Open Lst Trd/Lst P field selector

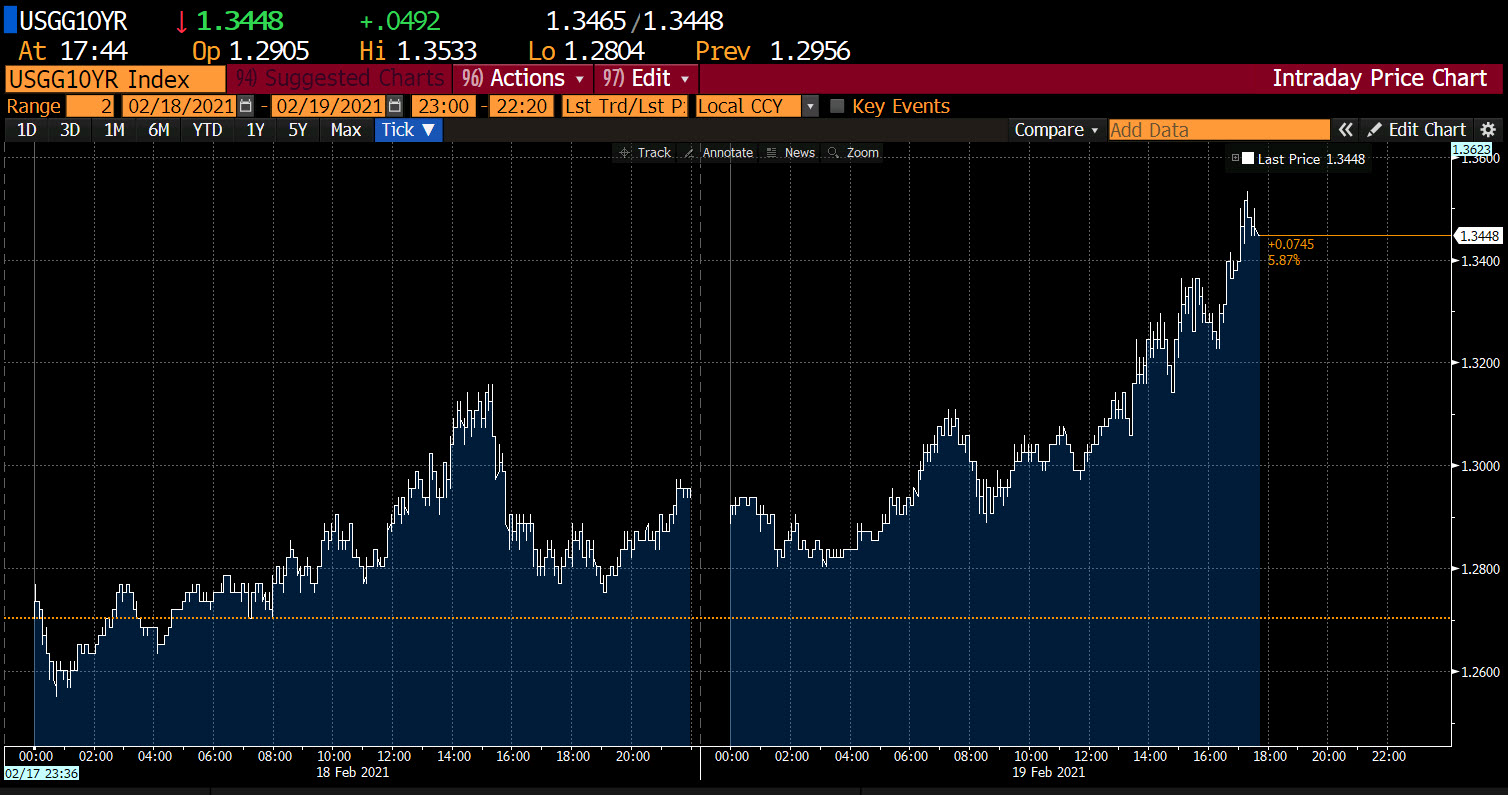pyautogui.click(x=625, y=106)
